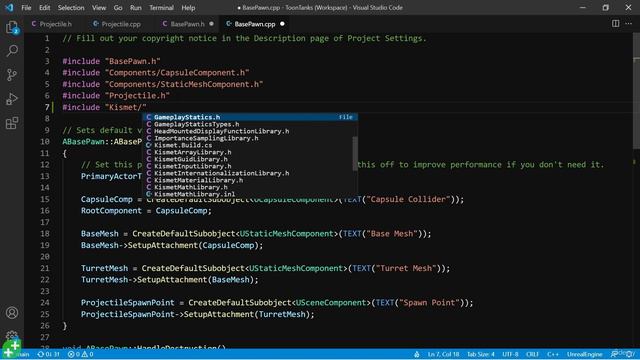
Task: Click the git sync changes status item
Action: [x=48, y=354]
